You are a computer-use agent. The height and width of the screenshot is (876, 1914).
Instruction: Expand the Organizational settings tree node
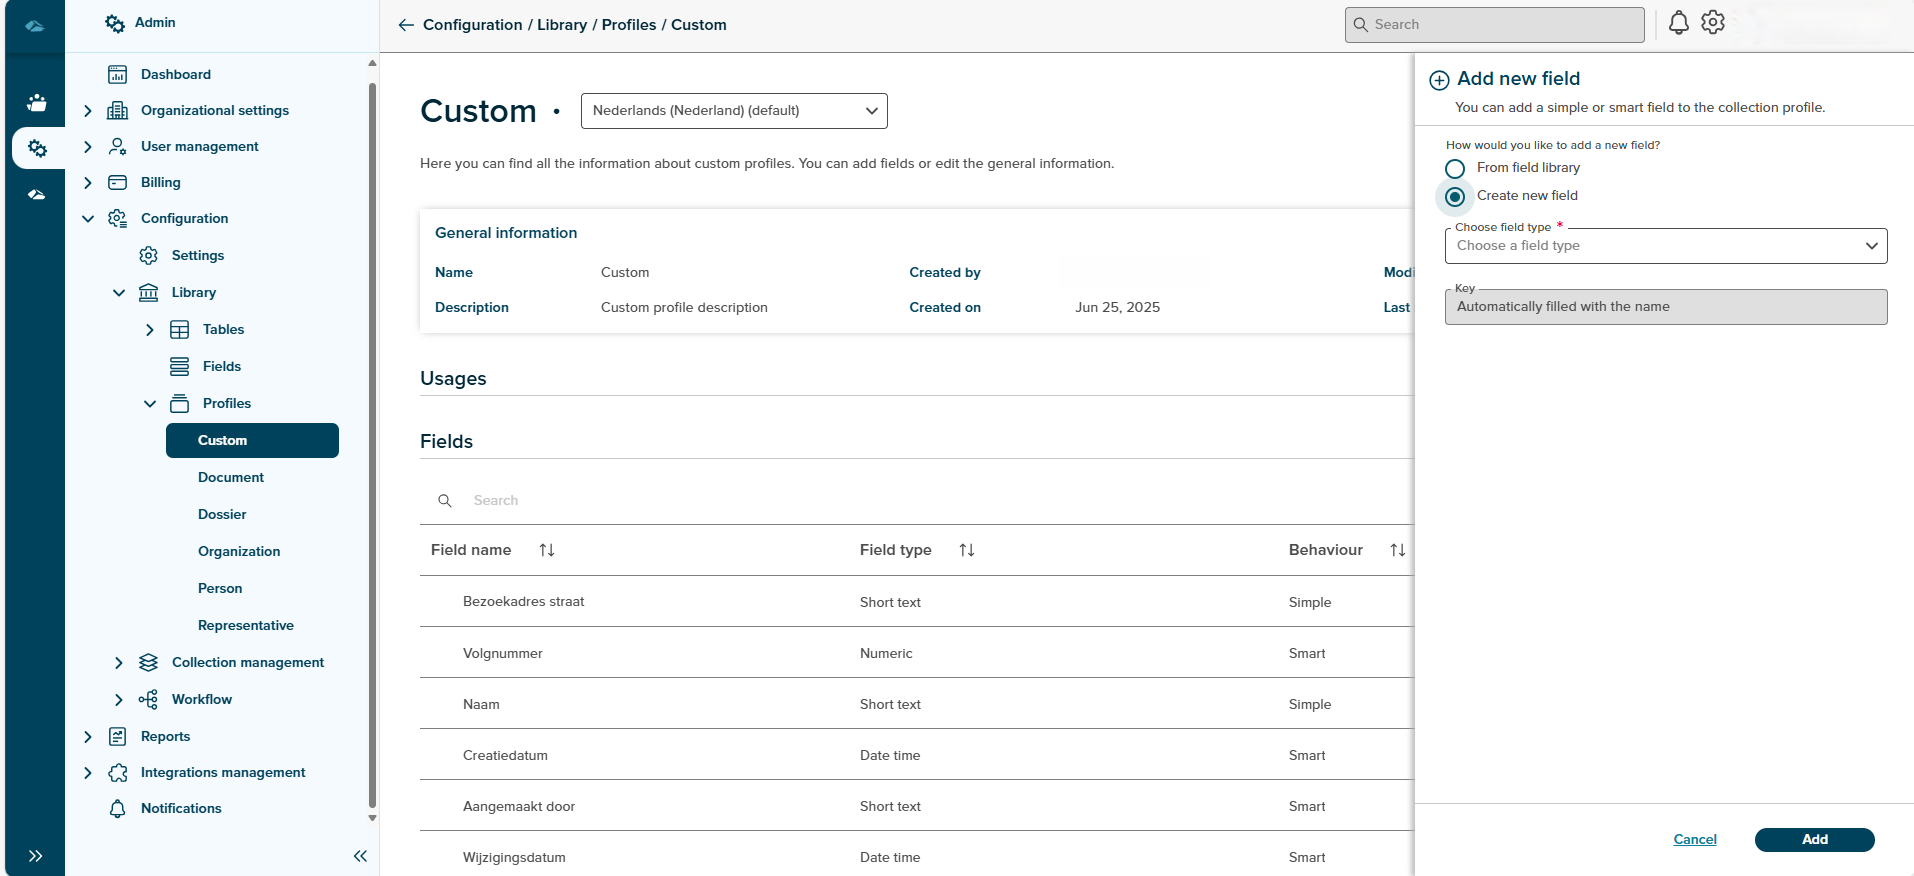tap(88, 111)
